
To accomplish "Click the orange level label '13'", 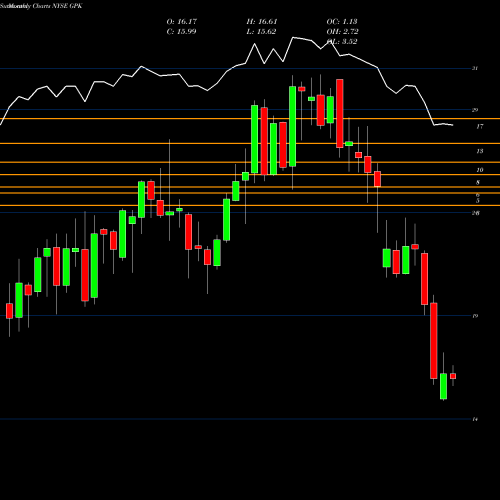I will point(480,151).
